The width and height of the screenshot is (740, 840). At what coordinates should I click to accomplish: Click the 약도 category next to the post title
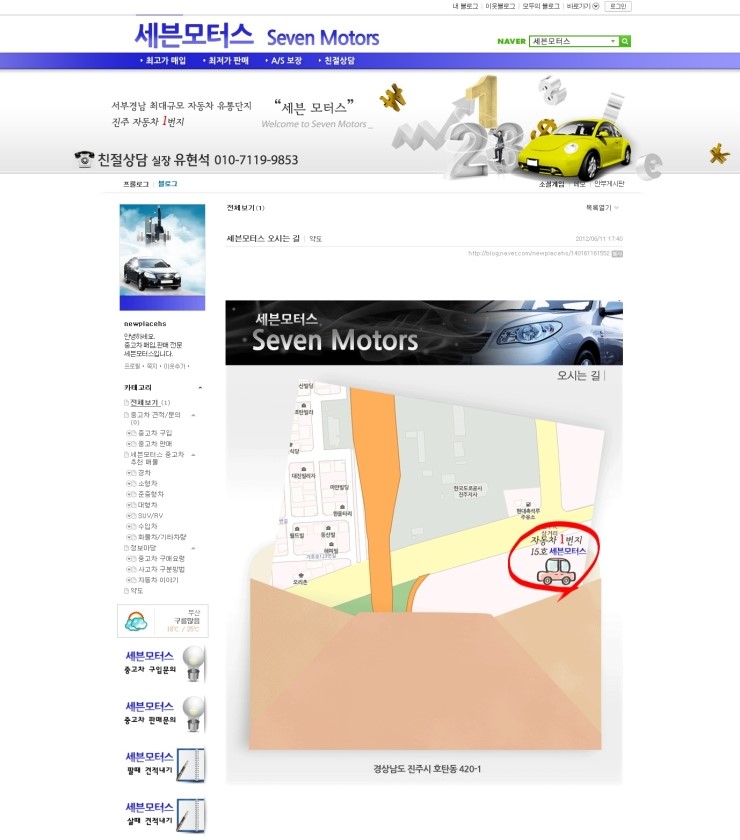315,239
